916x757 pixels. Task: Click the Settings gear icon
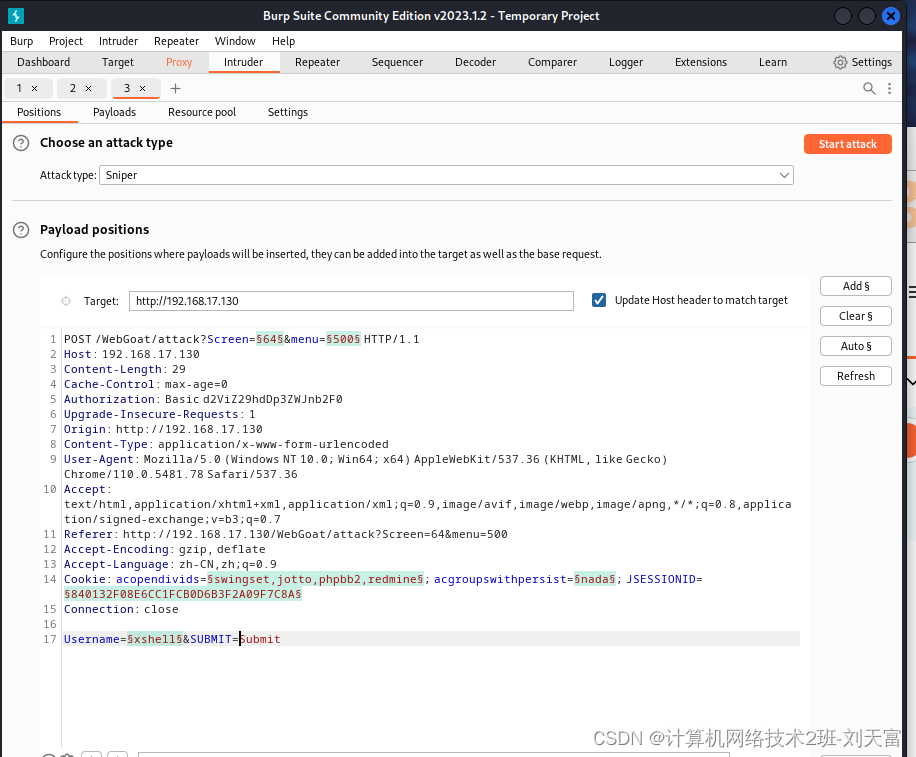click(840, 62)
